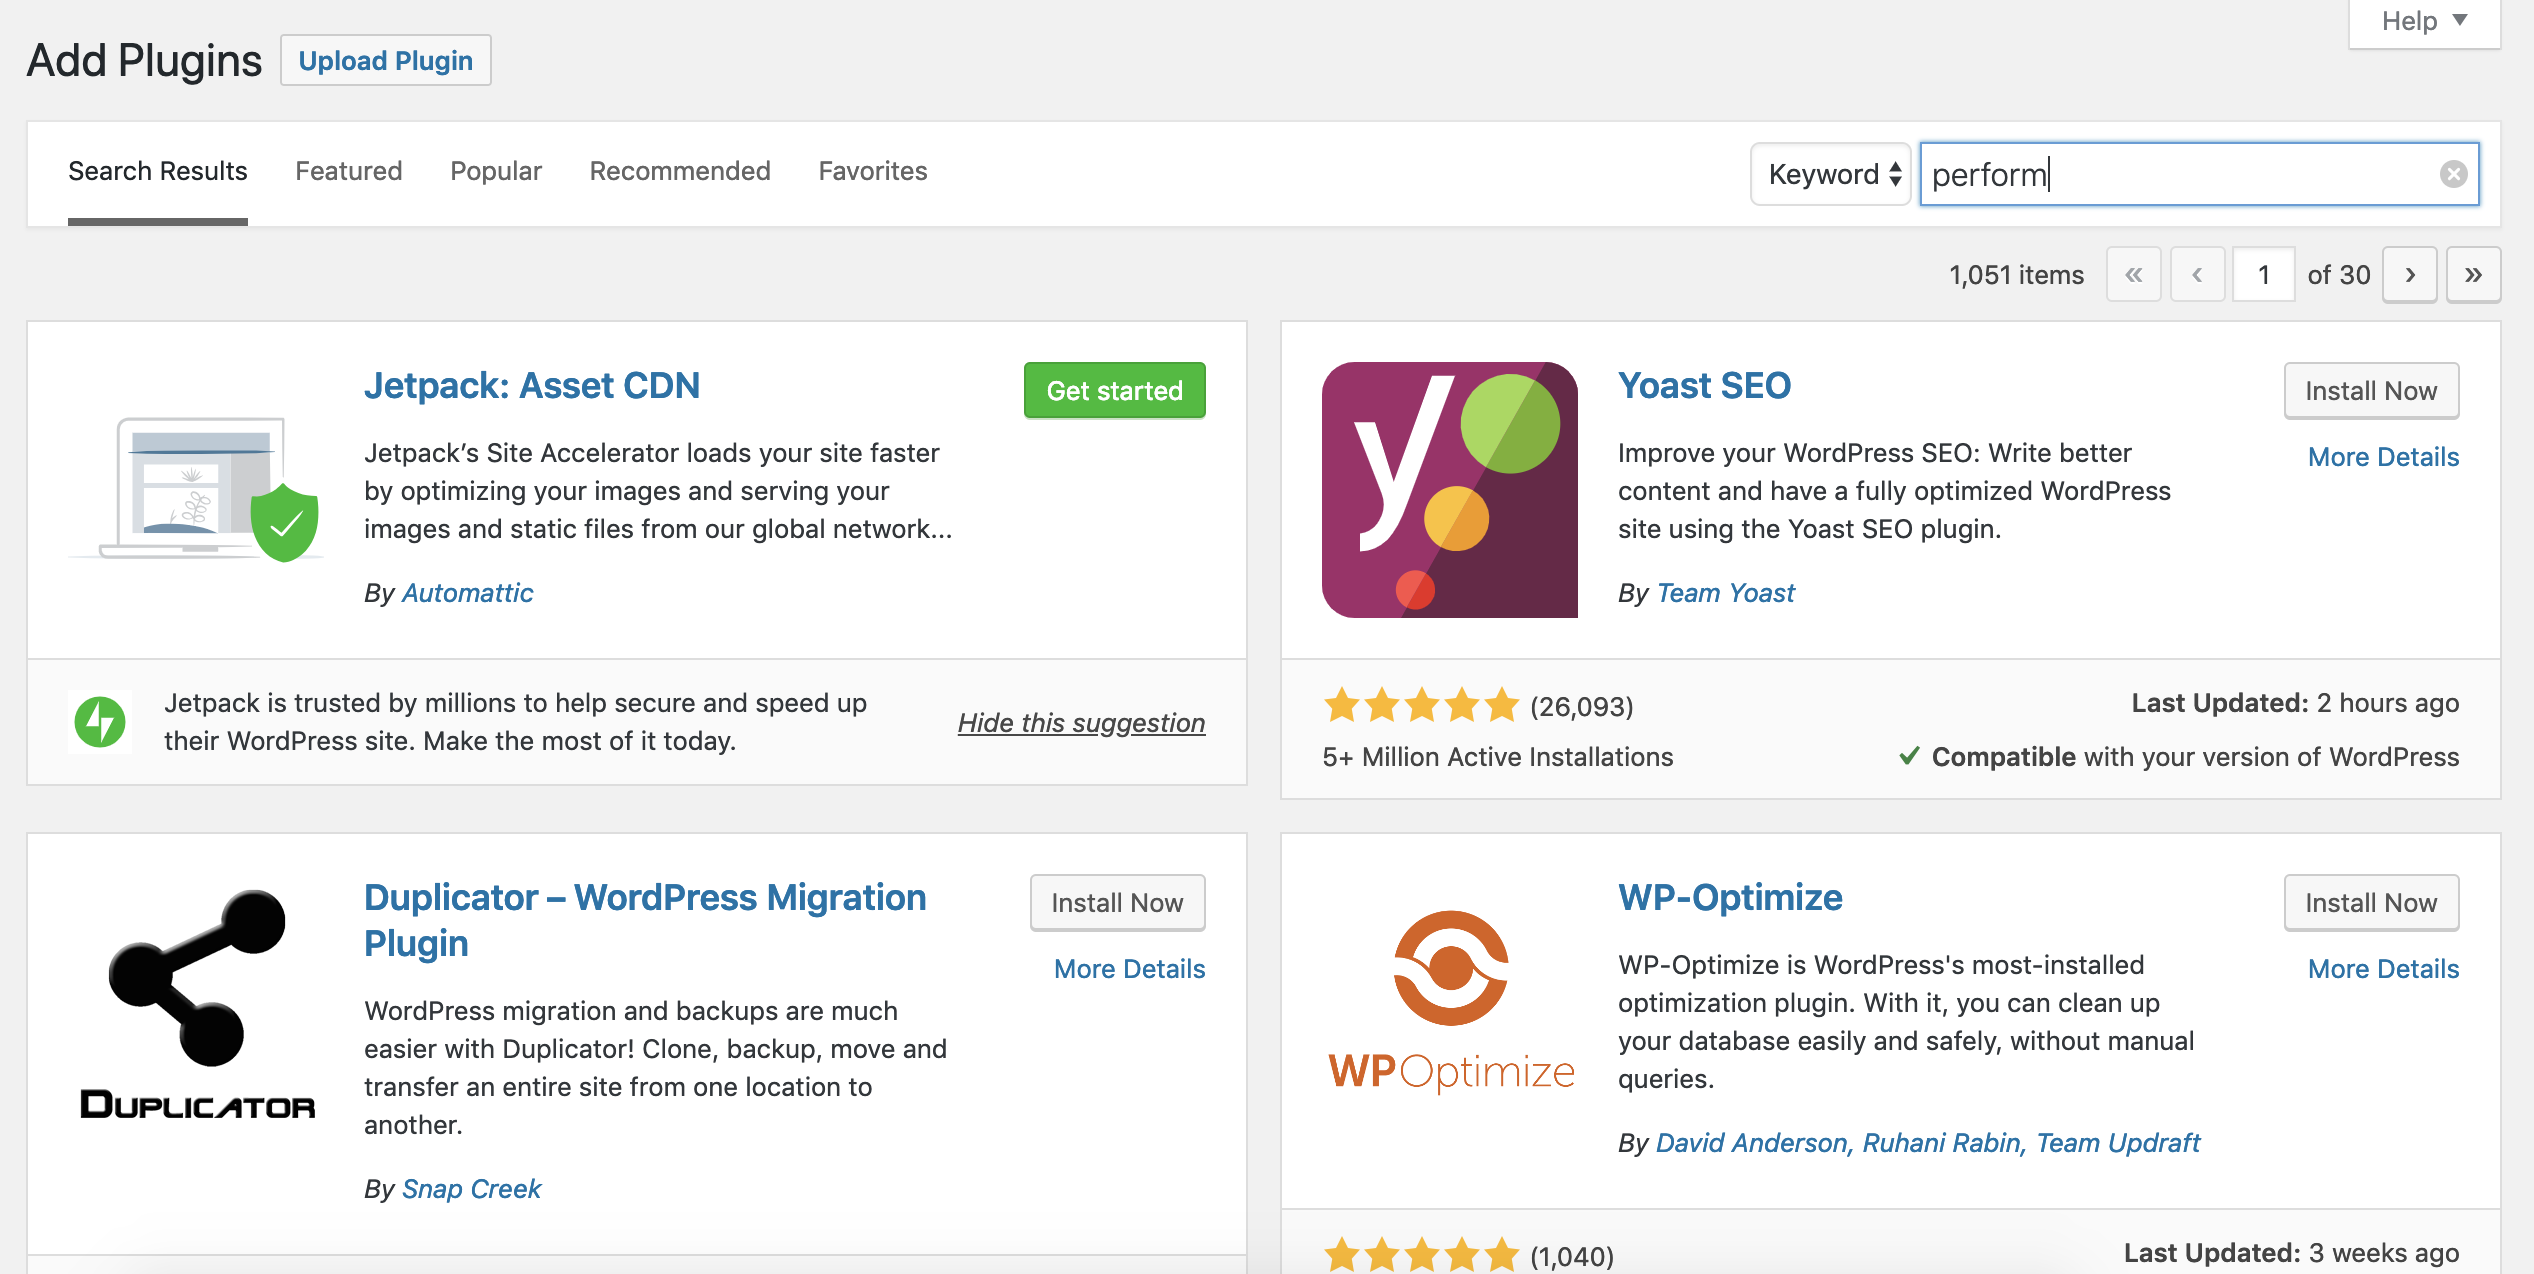Click the Upload Plugin button
2534x1274 pixels.
pos(385,61)
